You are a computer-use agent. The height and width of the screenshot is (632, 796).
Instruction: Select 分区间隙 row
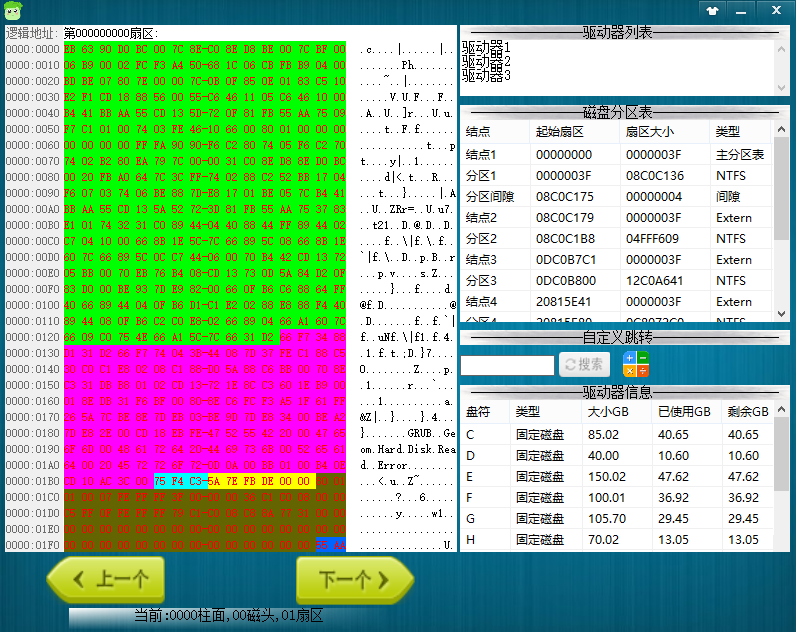tap(616, 196)
